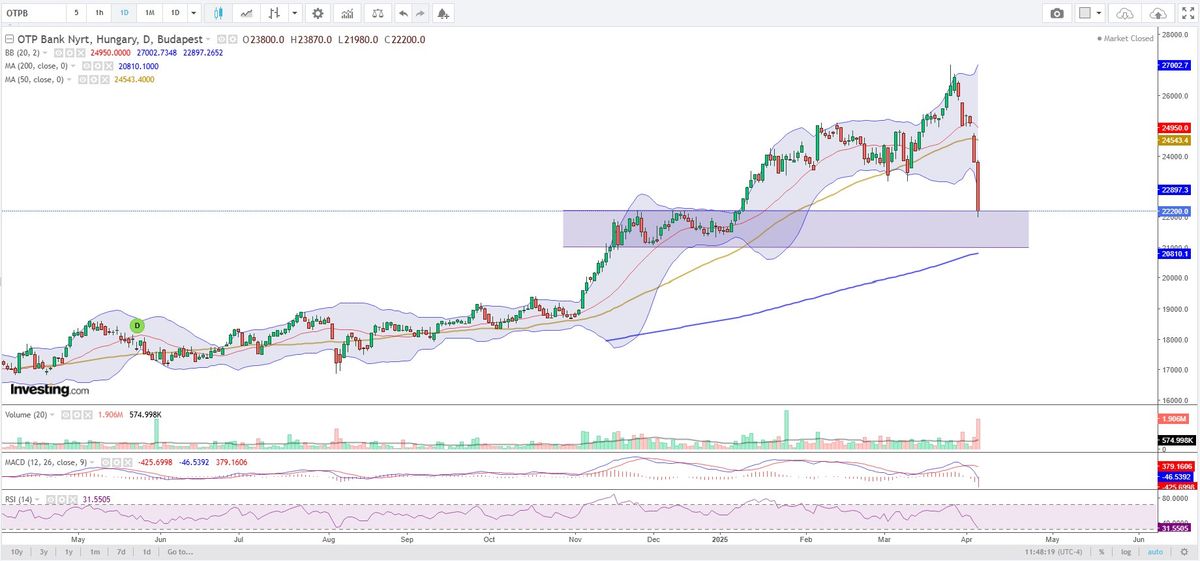1200x561 pixels.
Task: Open the compare symbols scale icon
Action: click(x=377, y=13)
